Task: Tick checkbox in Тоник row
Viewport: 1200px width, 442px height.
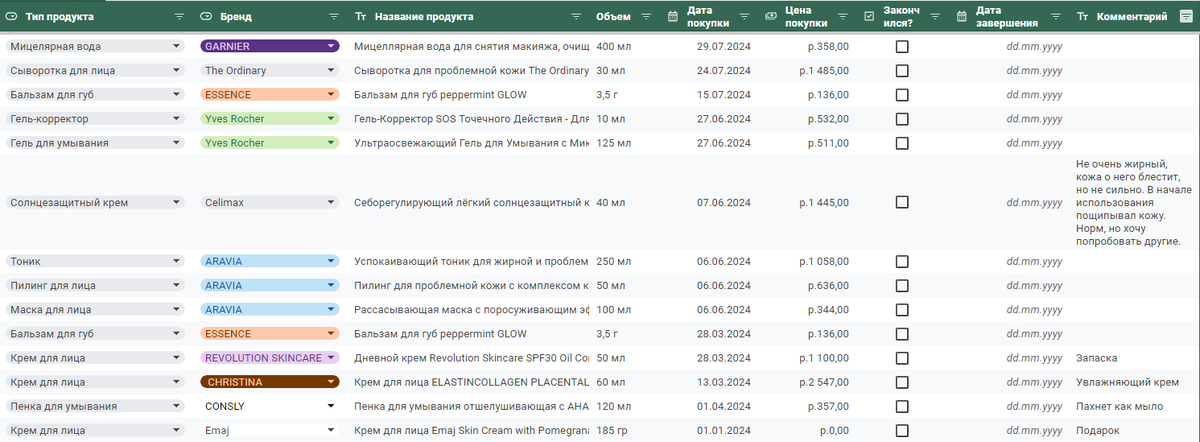Action: [902, 262]
